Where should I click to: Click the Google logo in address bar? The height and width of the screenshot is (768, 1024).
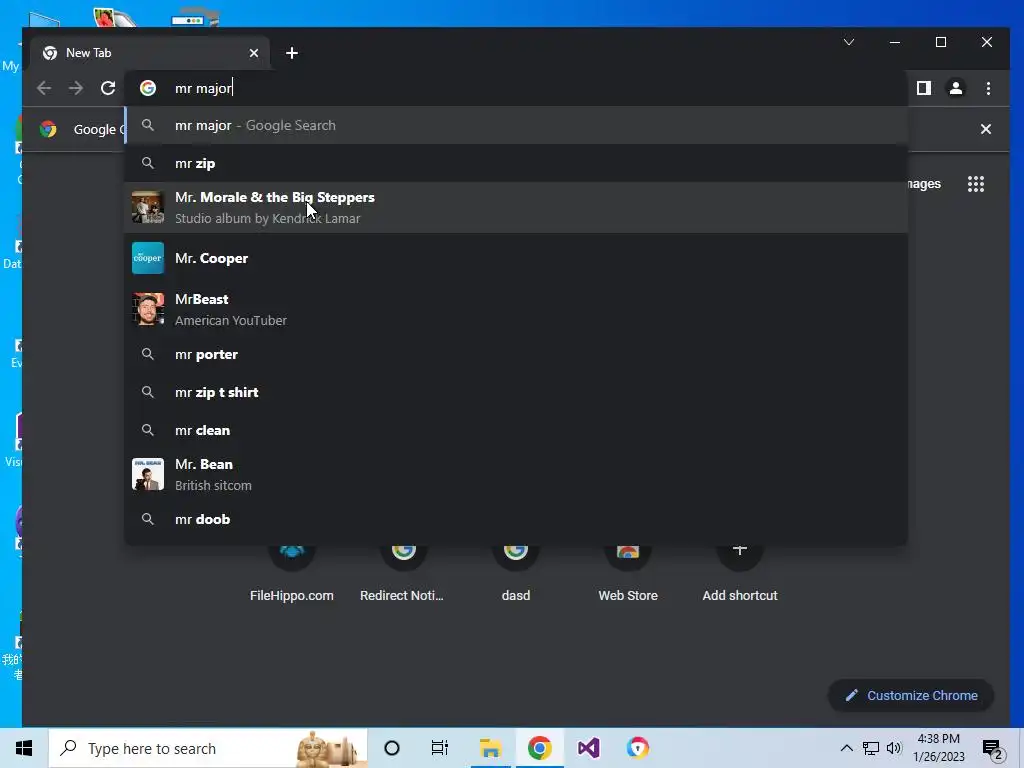[x=148, y=88]
